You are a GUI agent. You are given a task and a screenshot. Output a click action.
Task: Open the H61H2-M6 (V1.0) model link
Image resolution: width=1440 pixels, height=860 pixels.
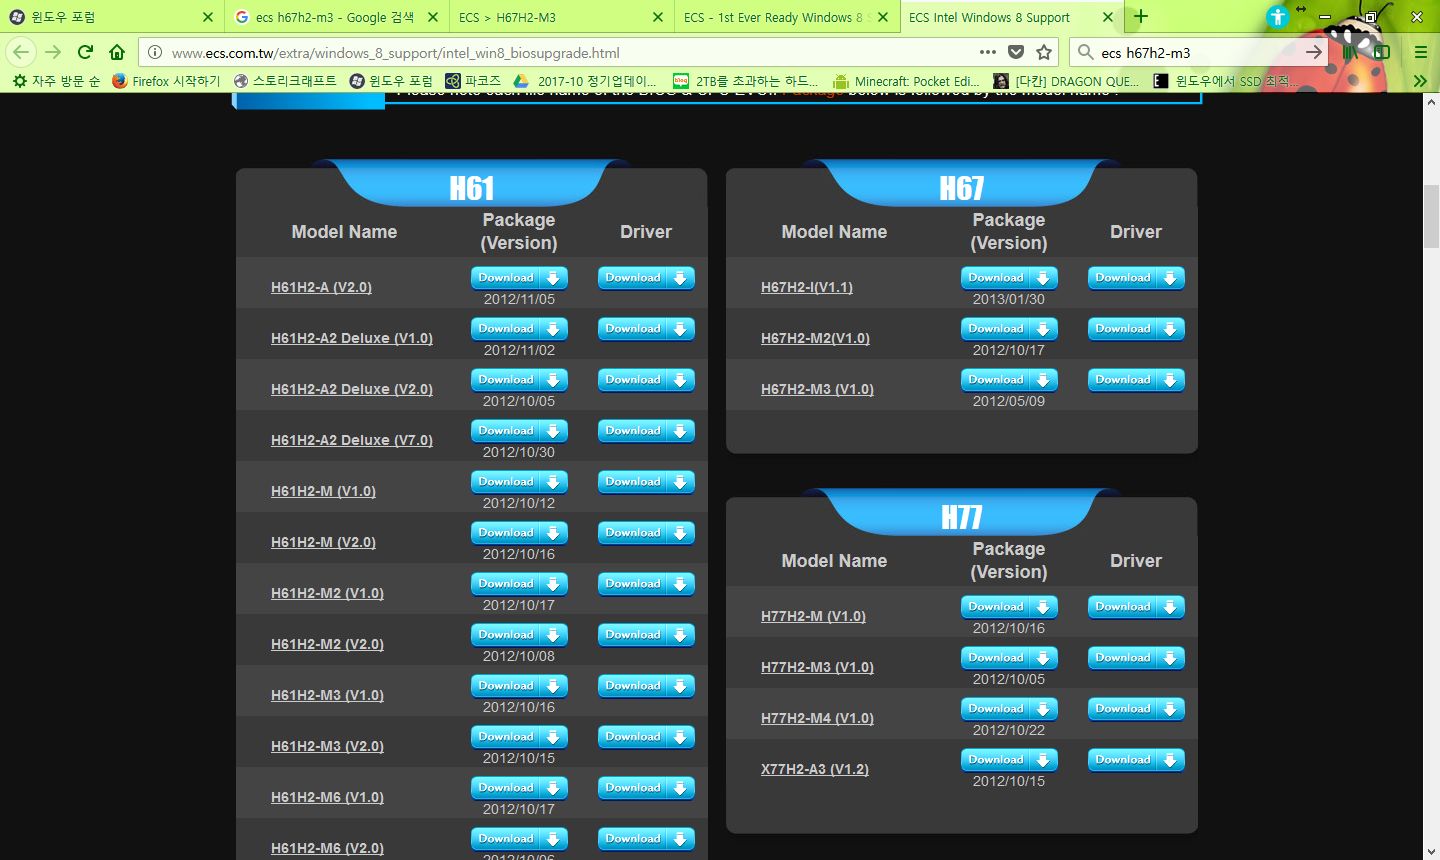tap(327, 797)
